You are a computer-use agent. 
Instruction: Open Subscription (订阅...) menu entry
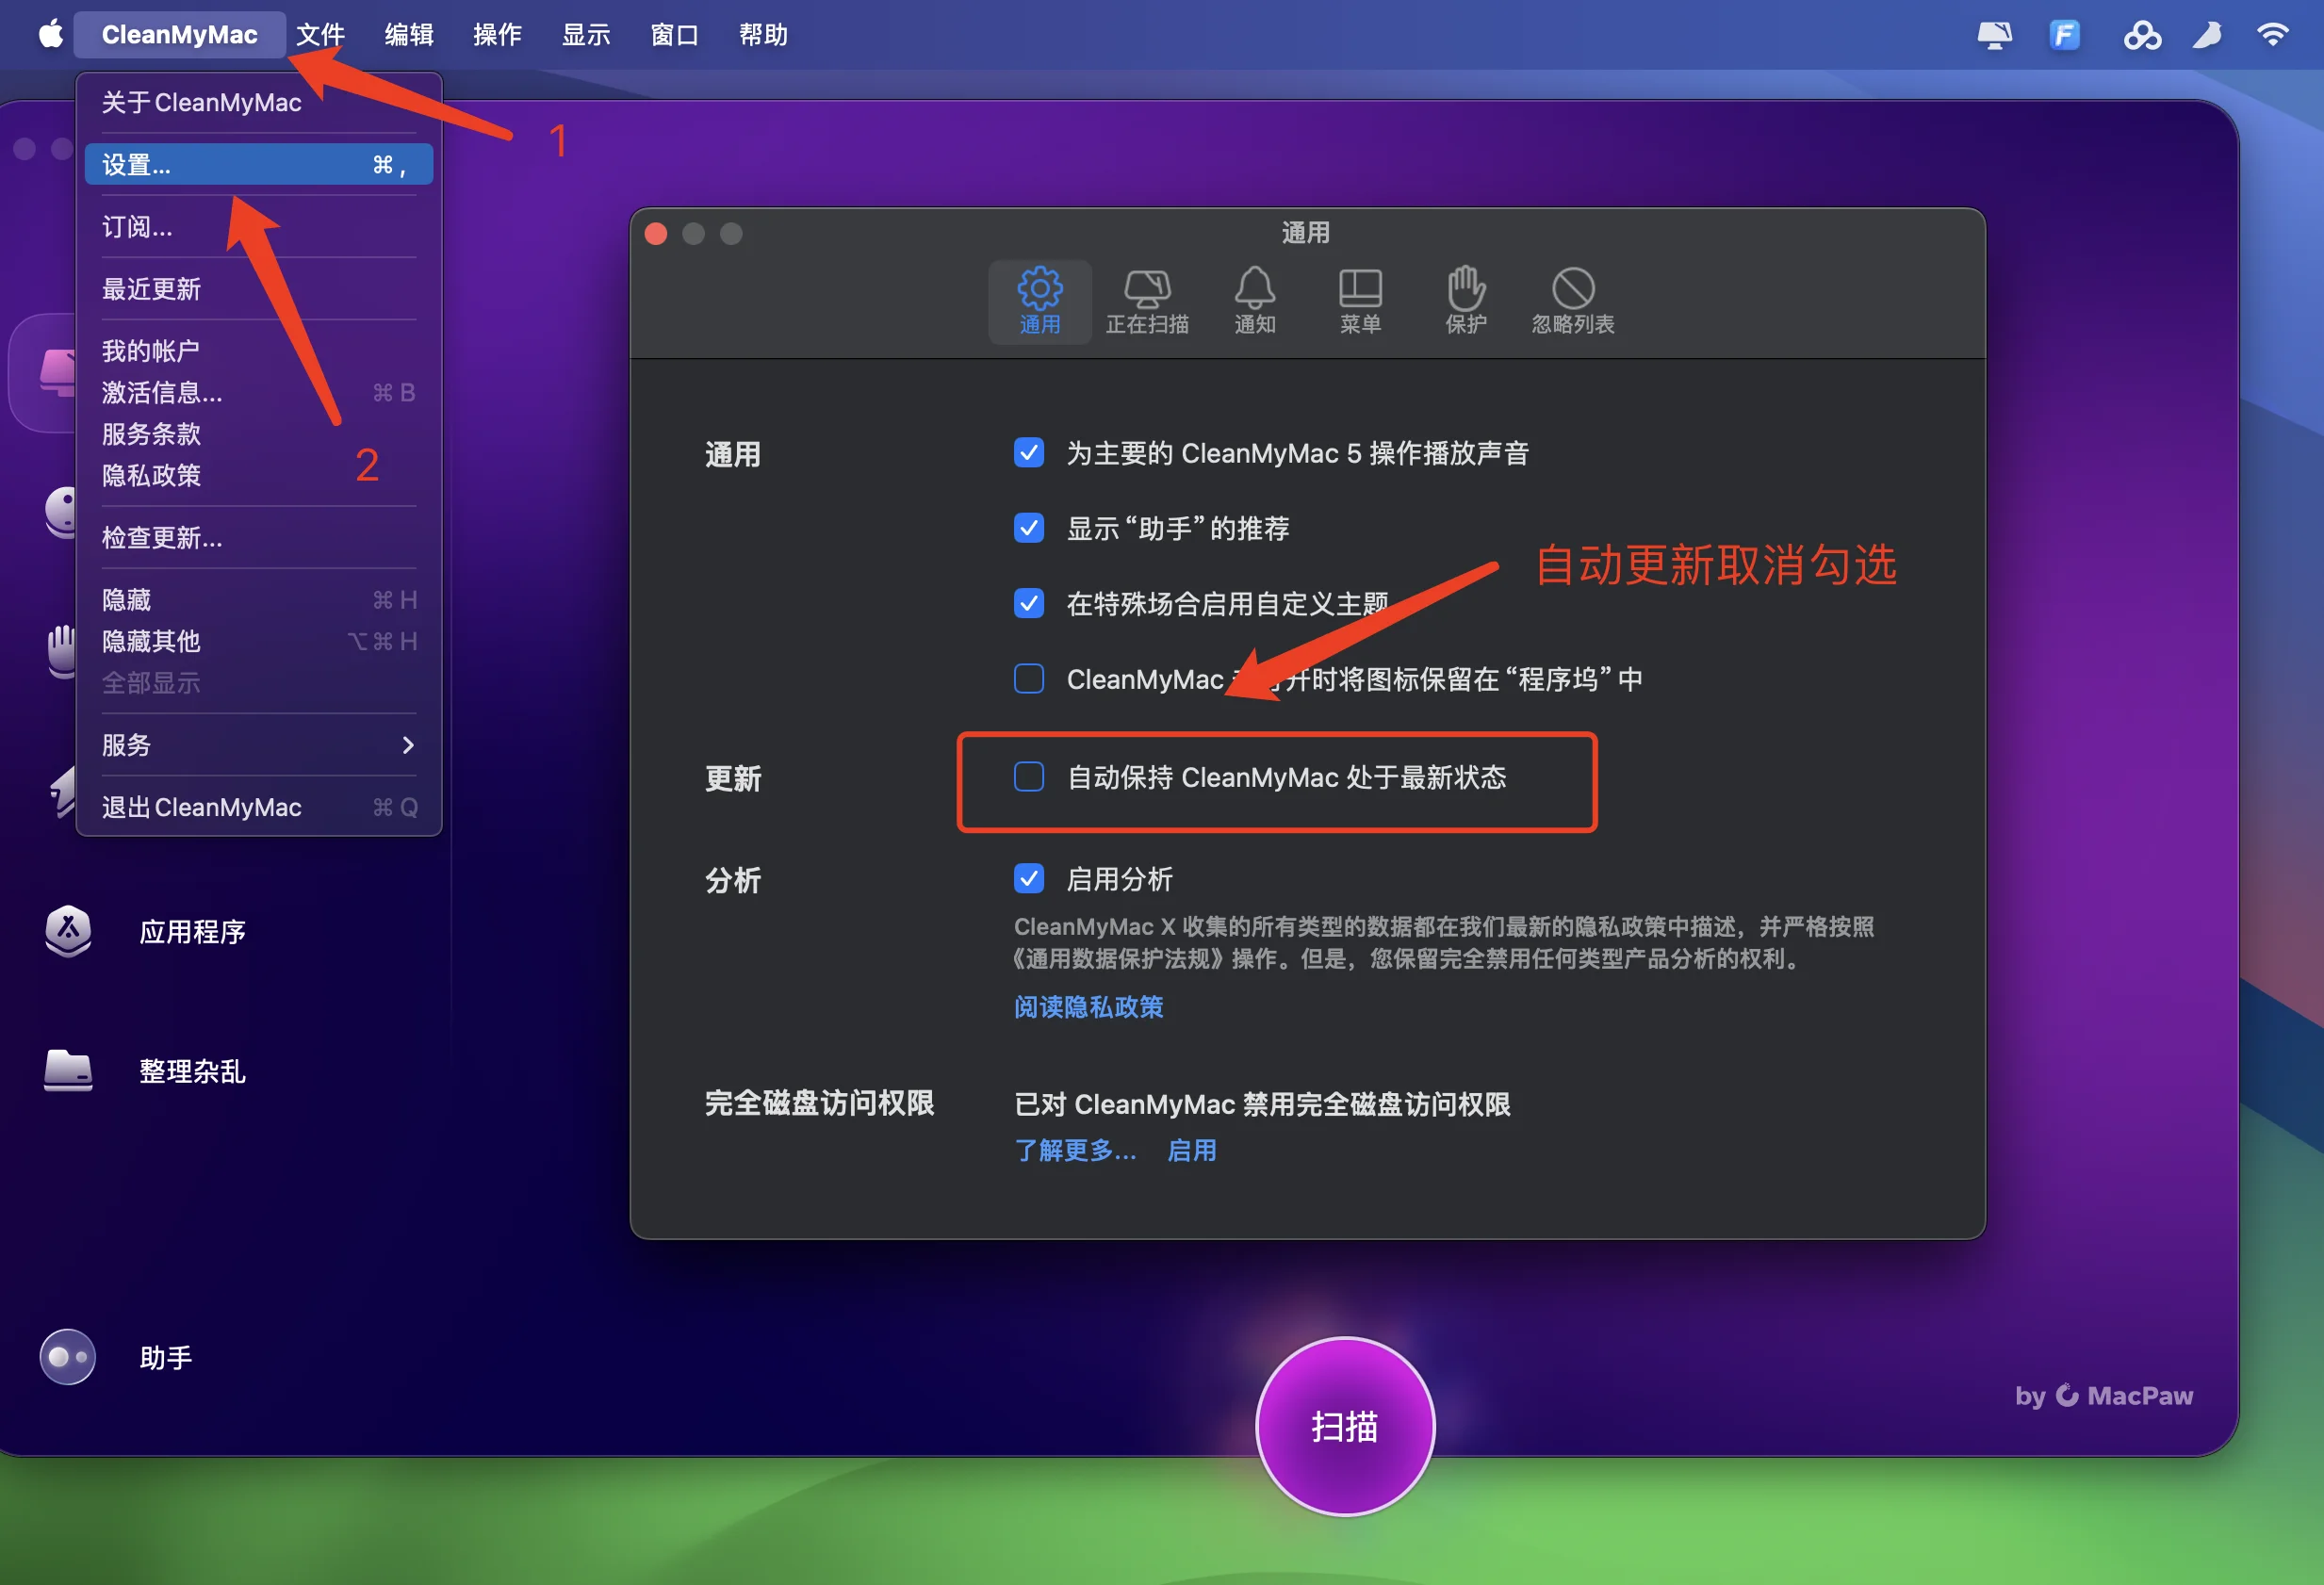259,227
